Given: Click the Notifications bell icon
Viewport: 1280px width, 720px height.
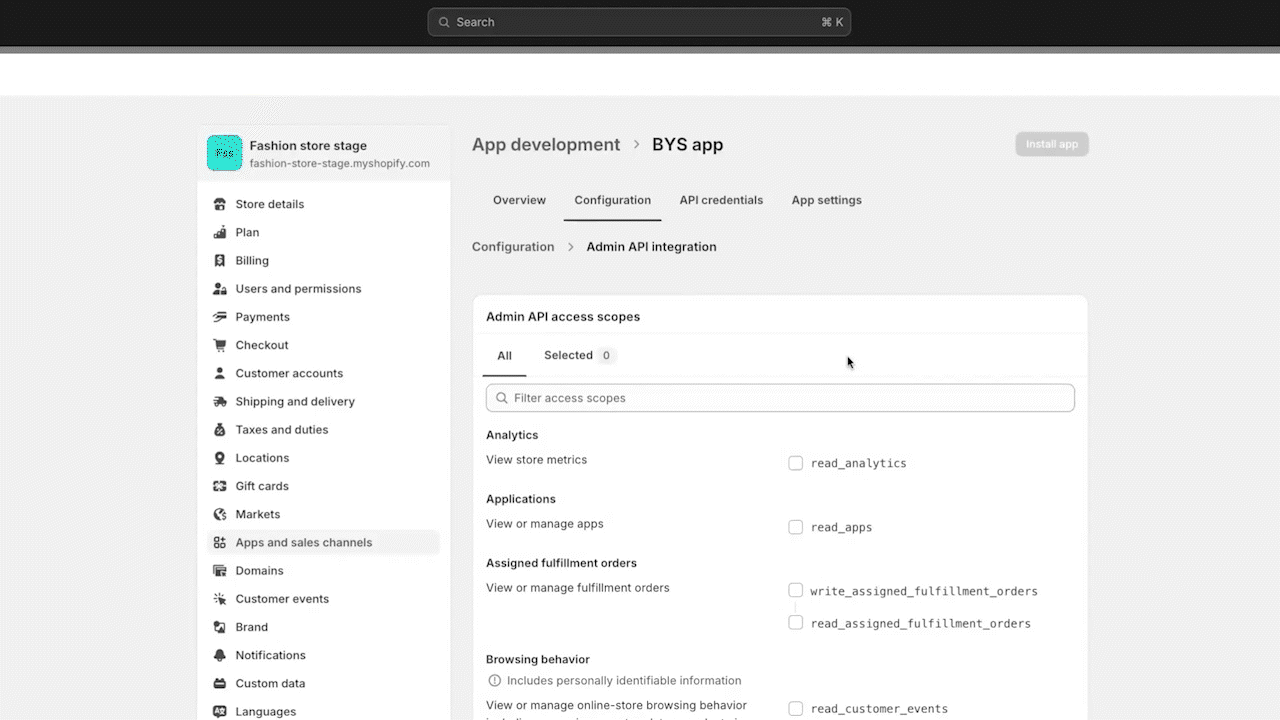Looking at the screenshot, I should pos(220,655).
